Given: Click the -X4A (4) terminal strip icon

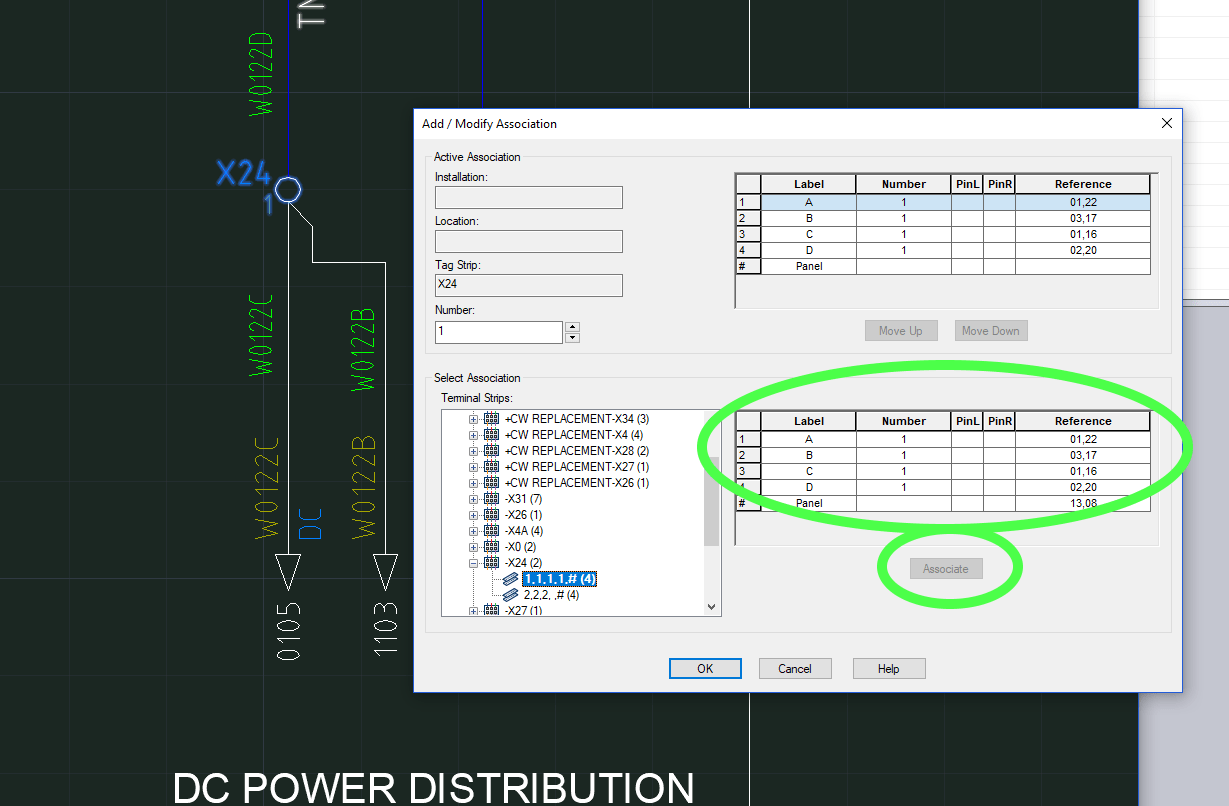Looking at the screenshot, I should coord(492,531).
